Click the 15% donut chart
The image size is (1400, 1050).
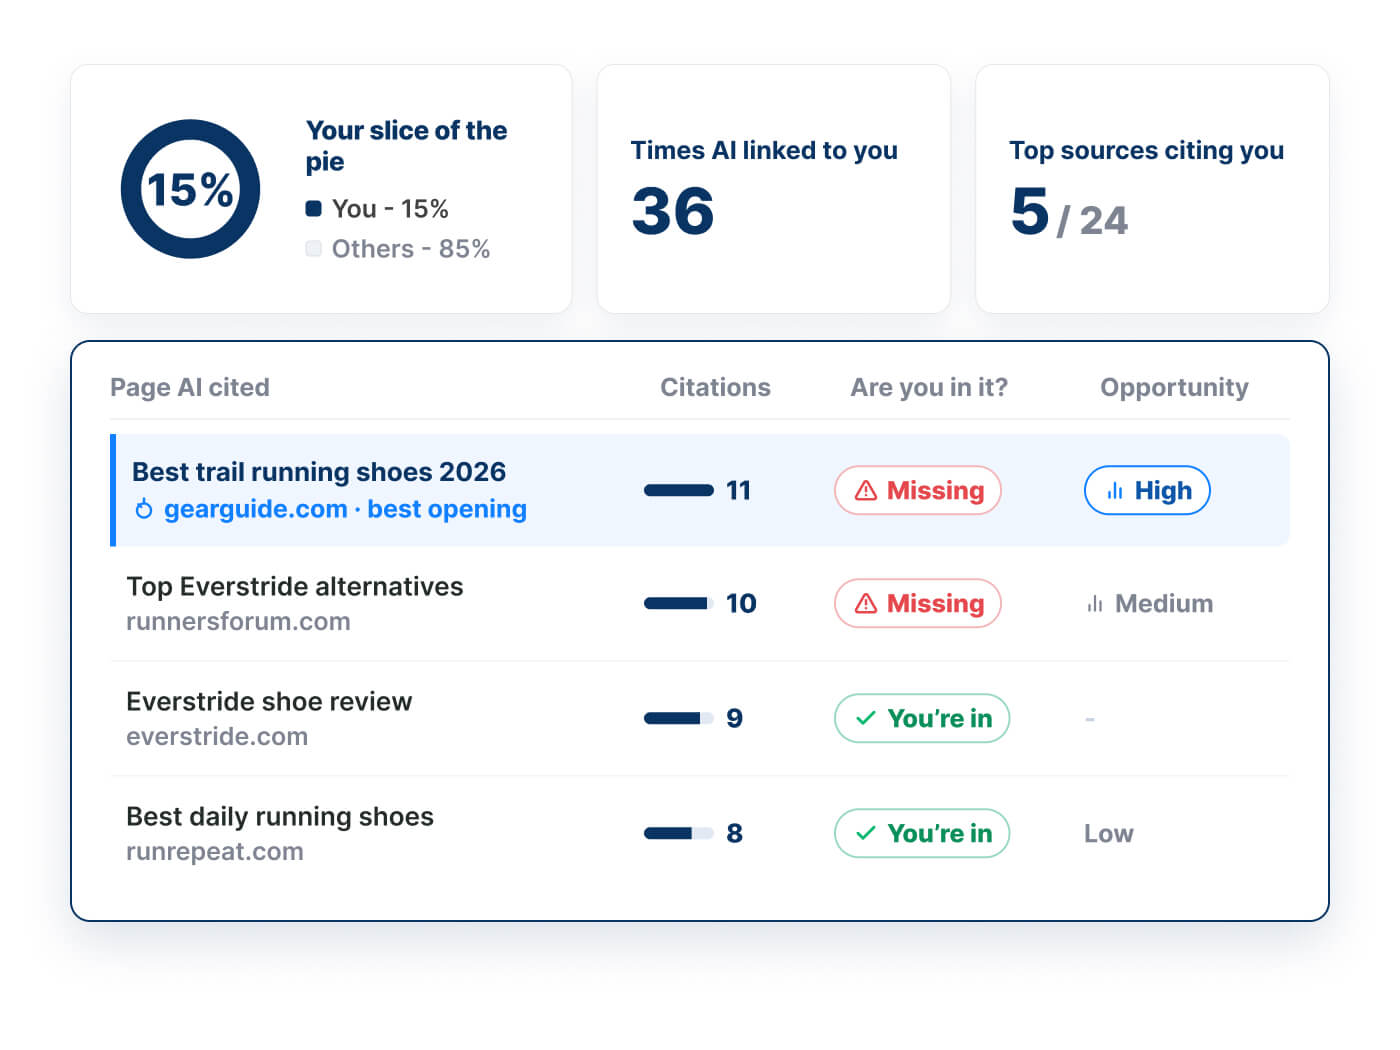click(190, 189)
